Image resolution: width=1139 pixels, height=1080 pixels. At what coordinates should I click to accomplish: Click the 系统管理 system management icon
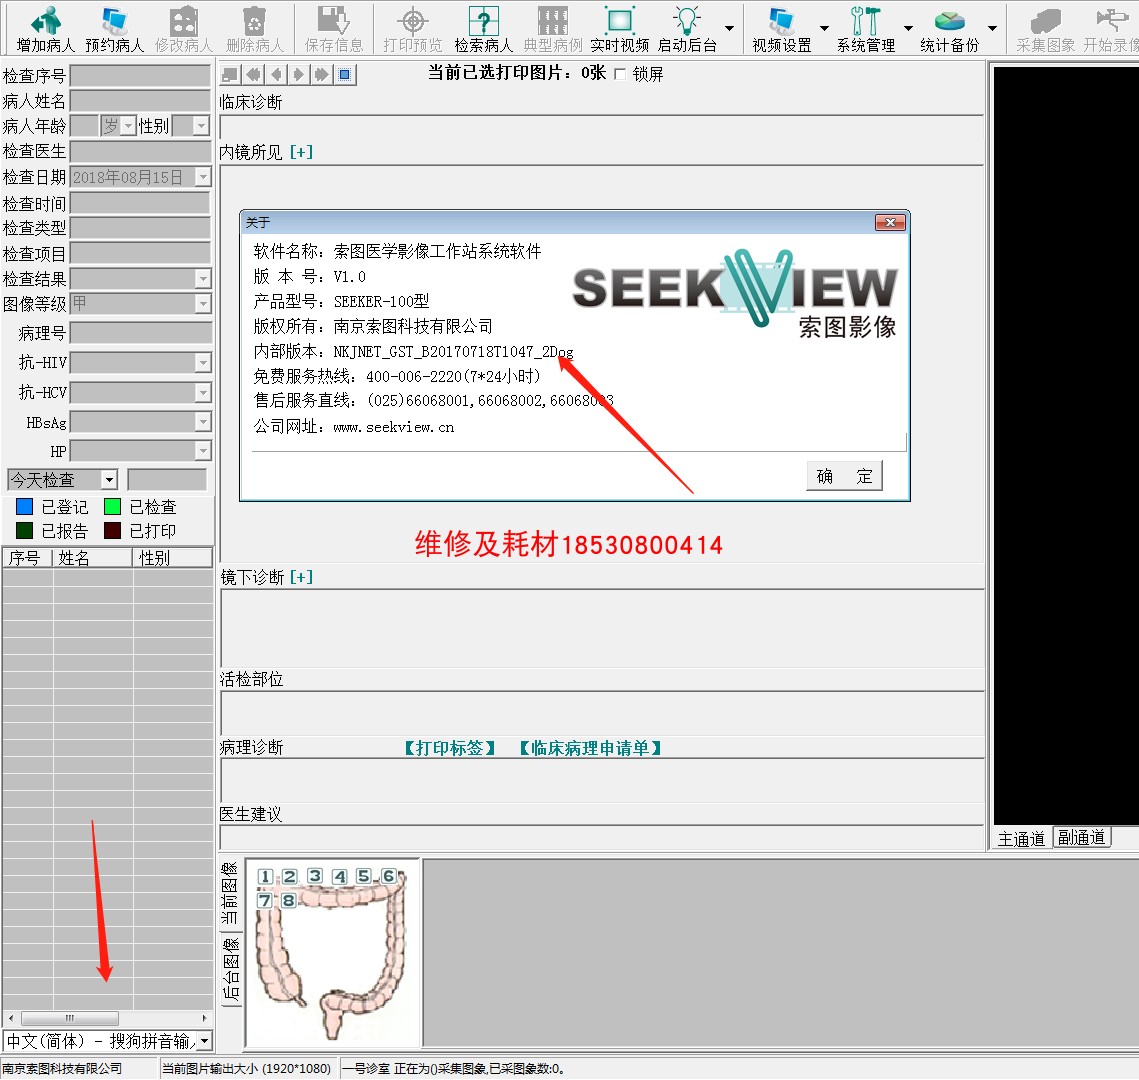[865, 28]
